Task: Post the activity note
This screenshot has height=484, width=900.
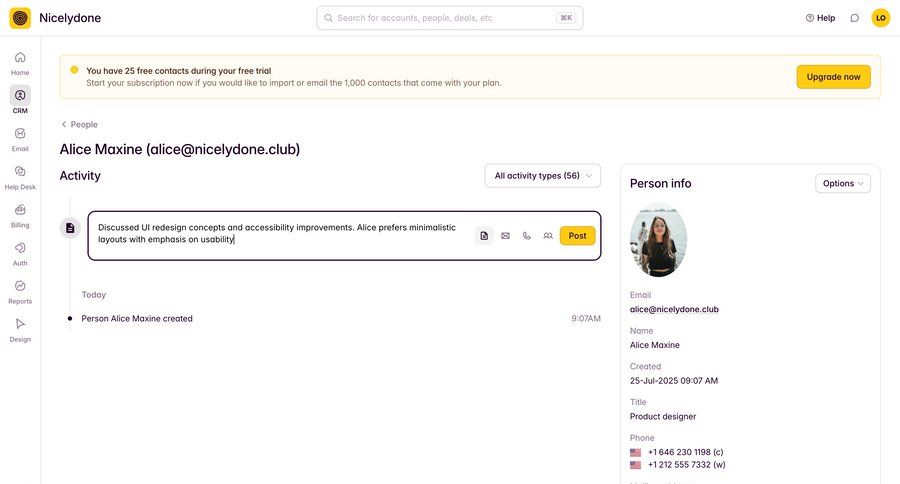Action: [577, 235]
